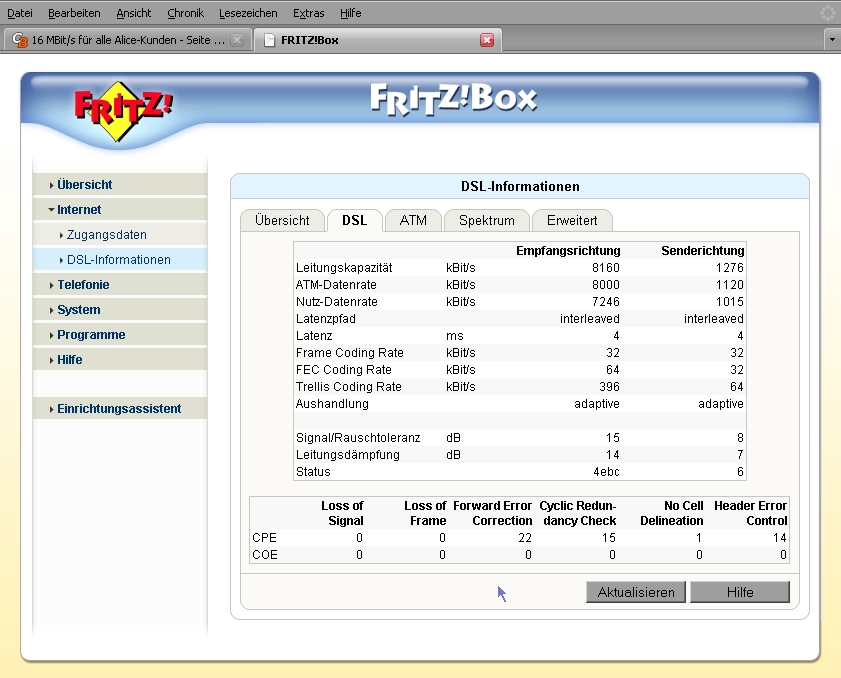841x678 pixels.
Task: Click the ATM-Datenrate value 8000
Action: coord(606,285)
